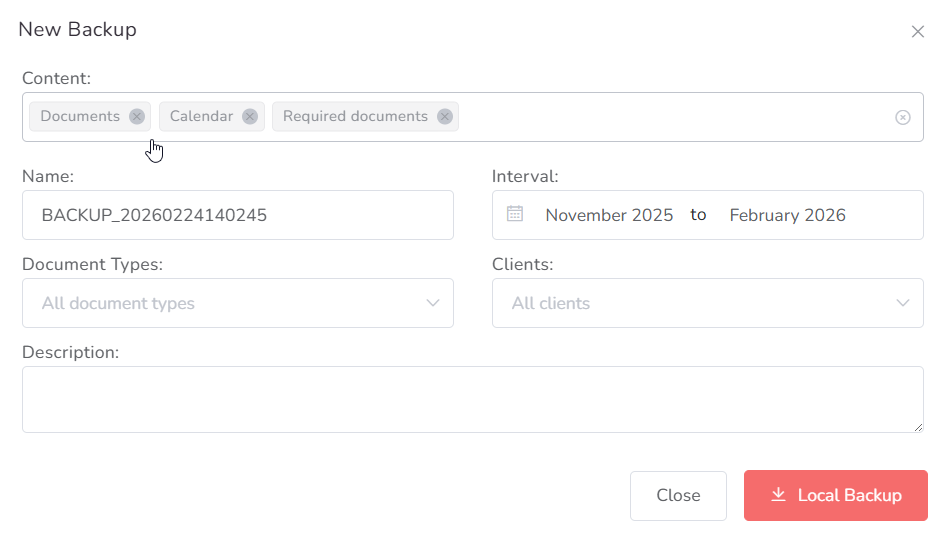Expand the Document Types chevron arrow
Screen dimensions: 944x537
tap(433, 303)
